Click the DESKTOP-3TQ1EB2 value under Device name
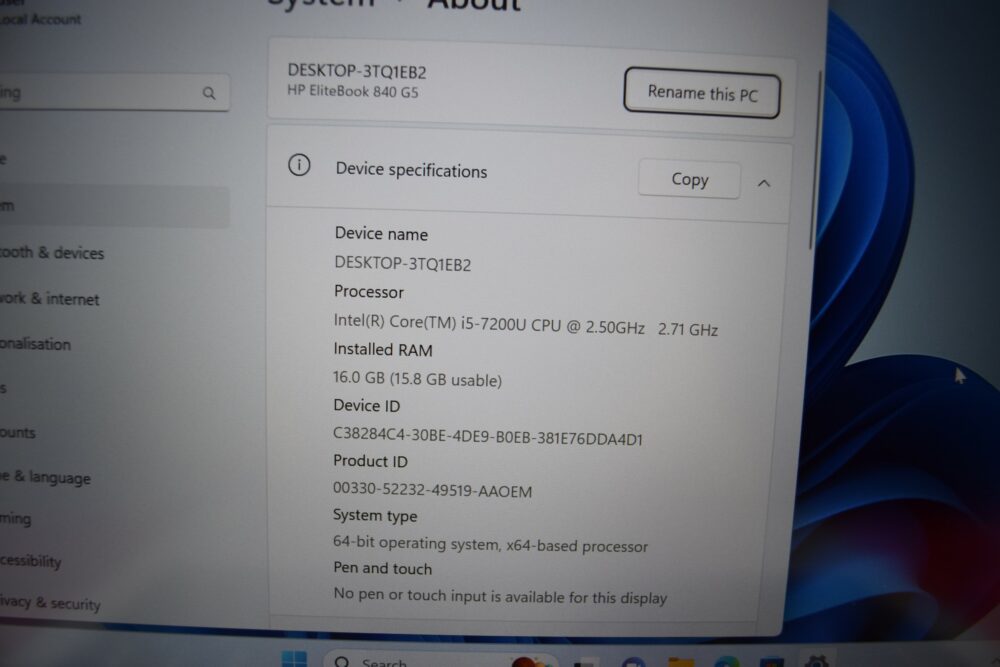Image resolution: width=1000 pixels, height=667 pixels. click(x=402, y=263)
